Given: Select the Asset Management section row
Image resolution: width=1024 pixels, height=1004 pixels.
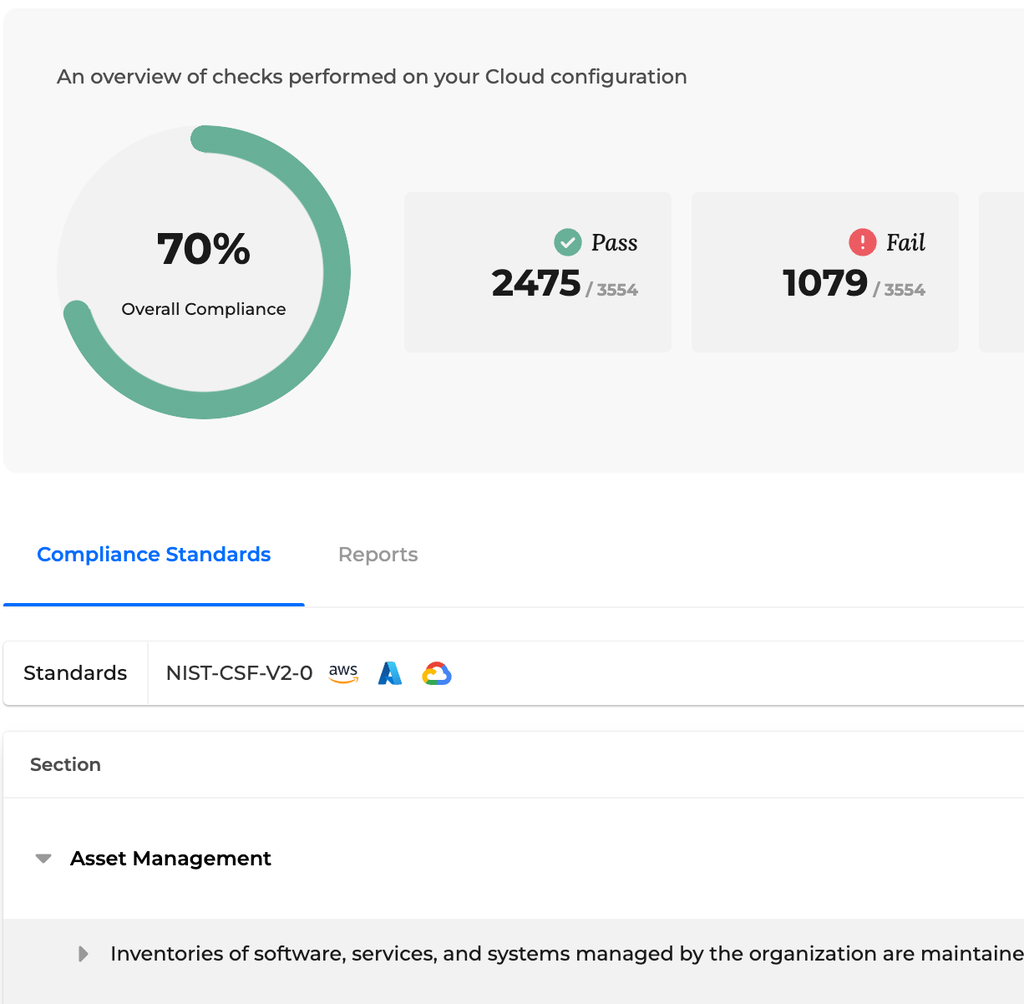Looking at the screenshot, I should (x=170, y=858).
